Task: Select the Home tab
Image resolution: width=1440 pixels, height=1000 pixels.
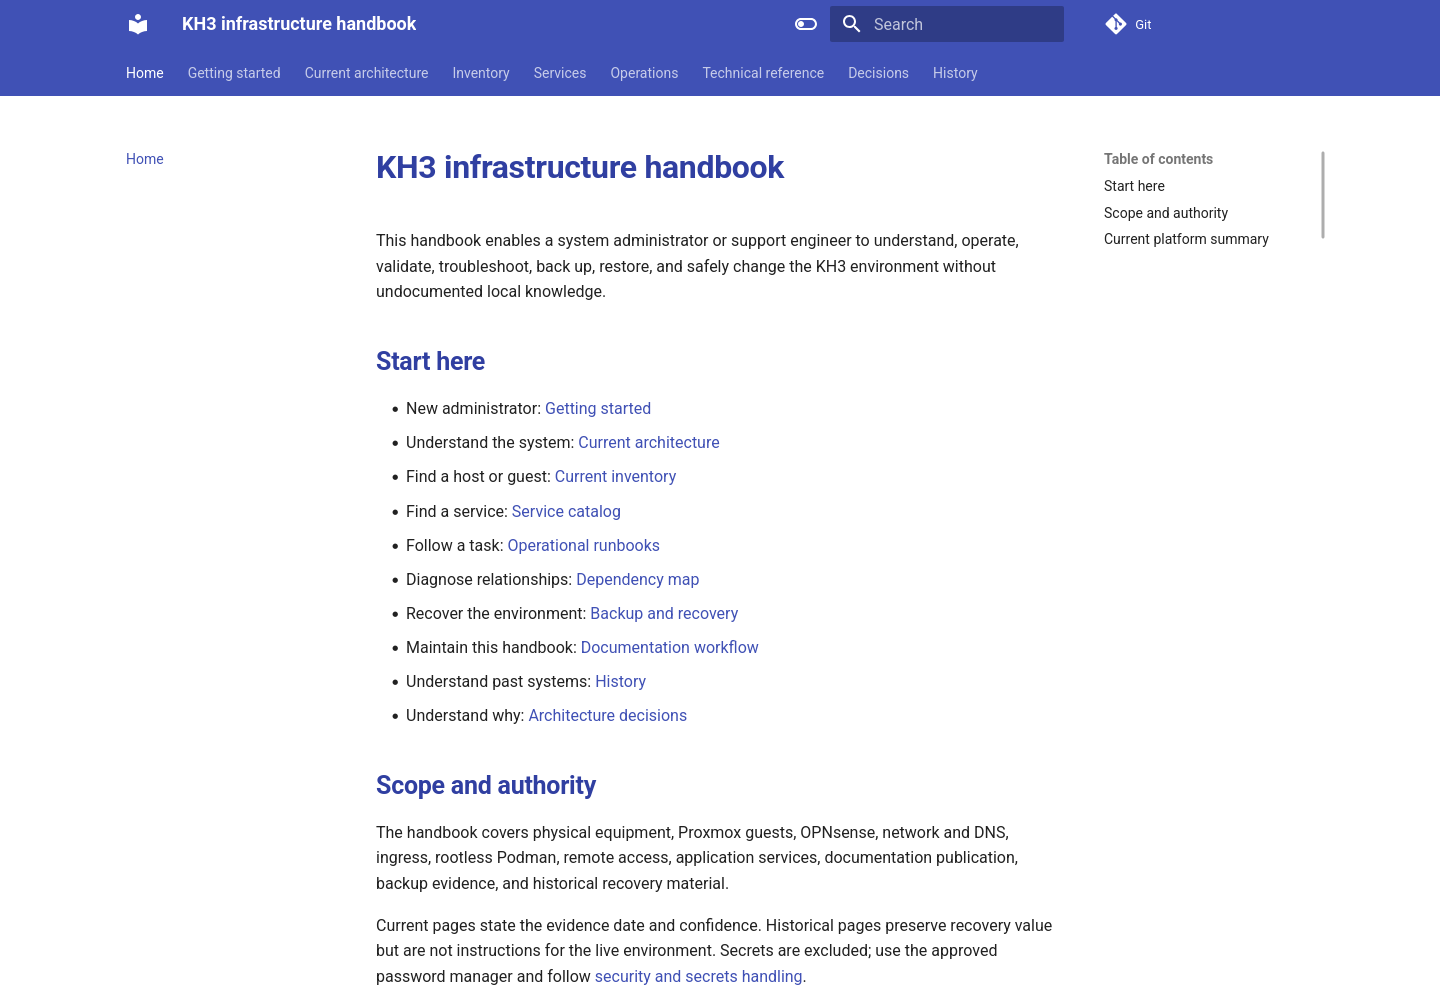Action: pyautogui.click(x=145, y=73)
